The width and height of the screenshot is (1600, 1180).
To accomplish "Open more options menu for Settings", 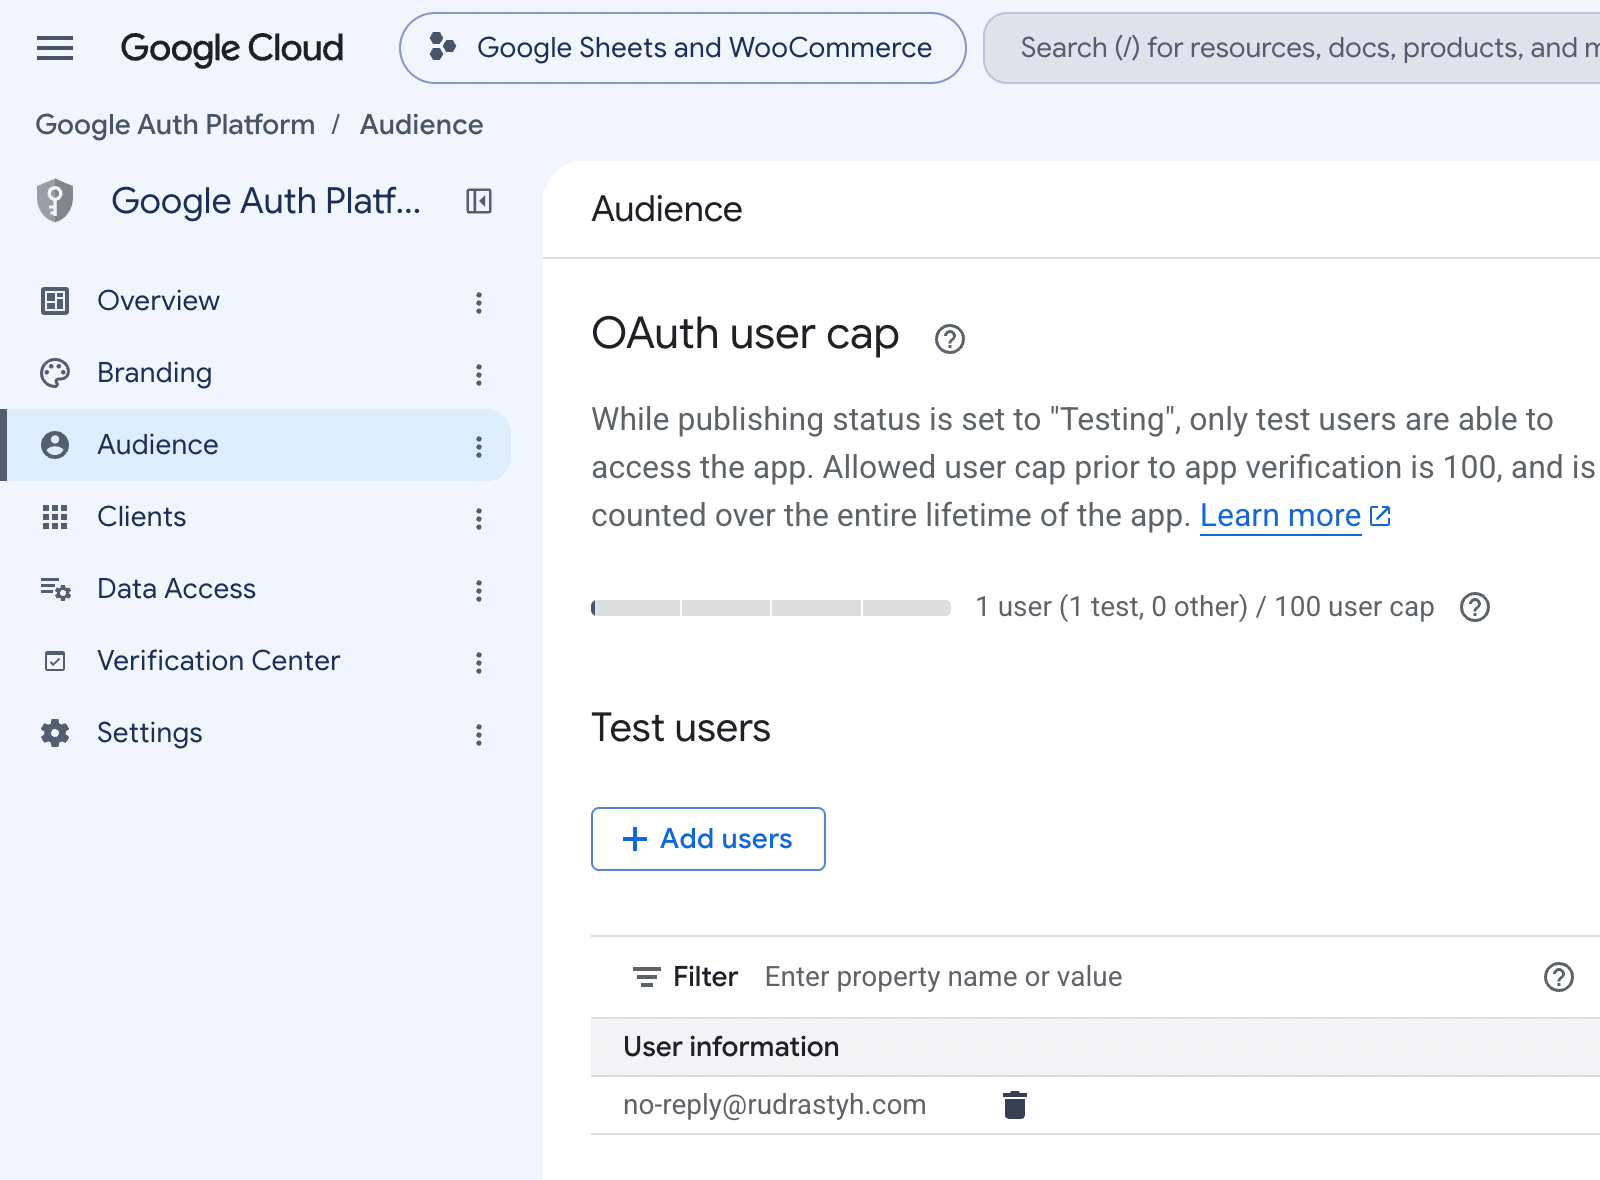I will pyautogui.click(x=479, y=735).
